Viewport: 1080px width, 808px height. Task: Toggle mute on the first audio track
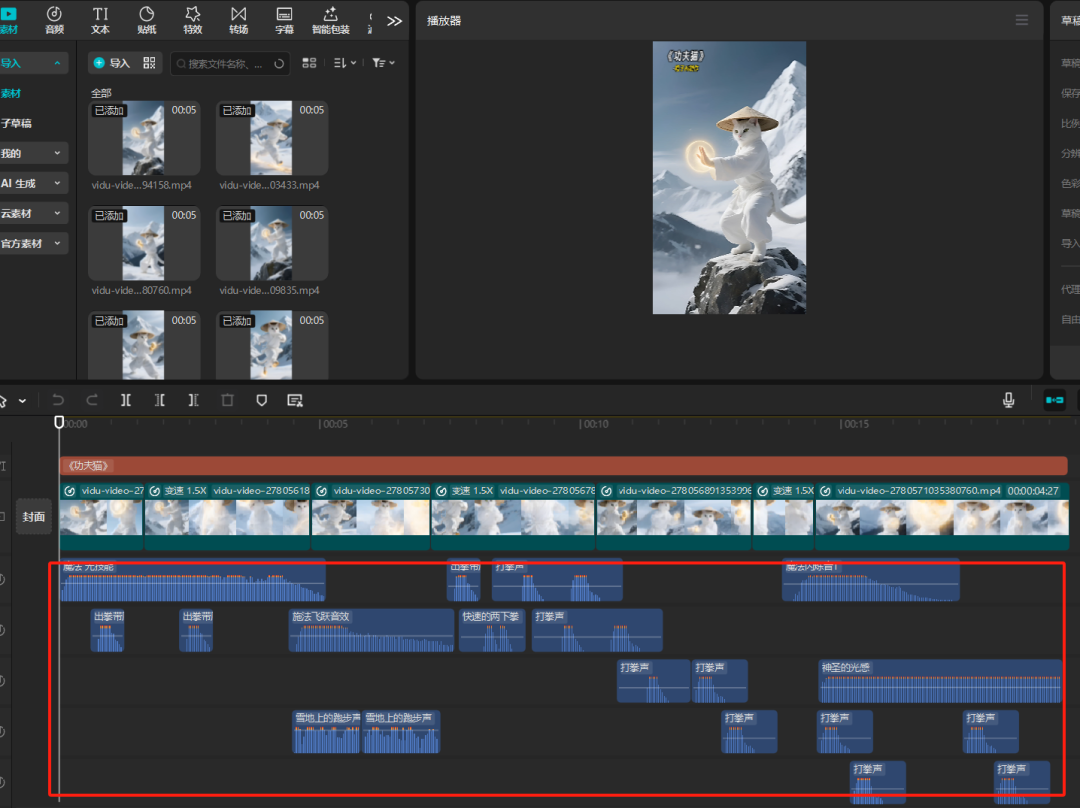(3, 580)
